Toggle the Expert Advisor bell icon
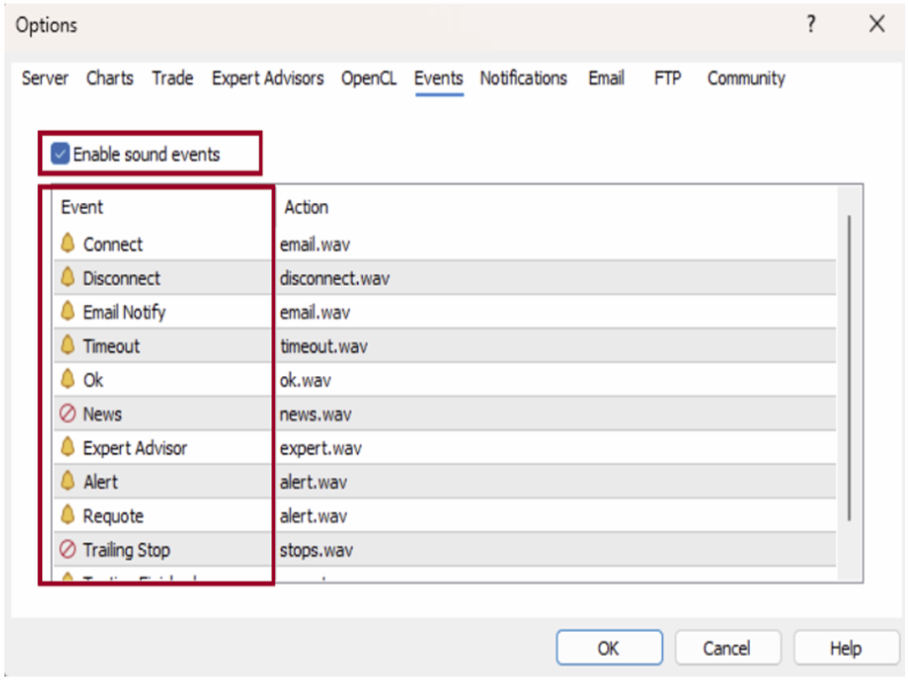 68,447
